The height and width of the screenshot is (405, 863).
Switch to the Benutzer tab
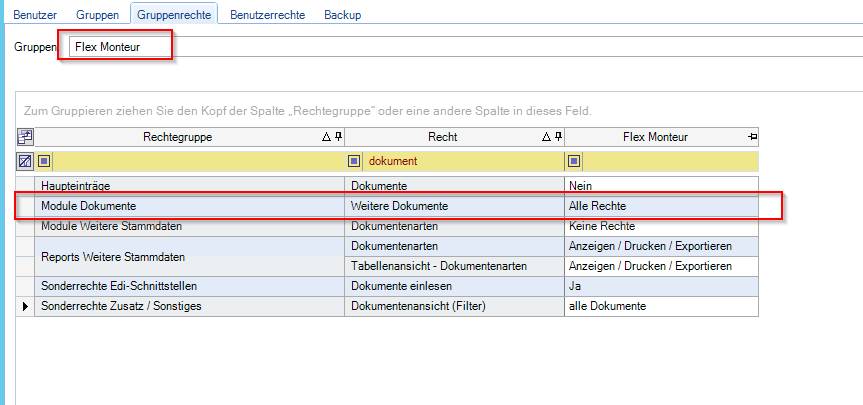pos(35,15)
